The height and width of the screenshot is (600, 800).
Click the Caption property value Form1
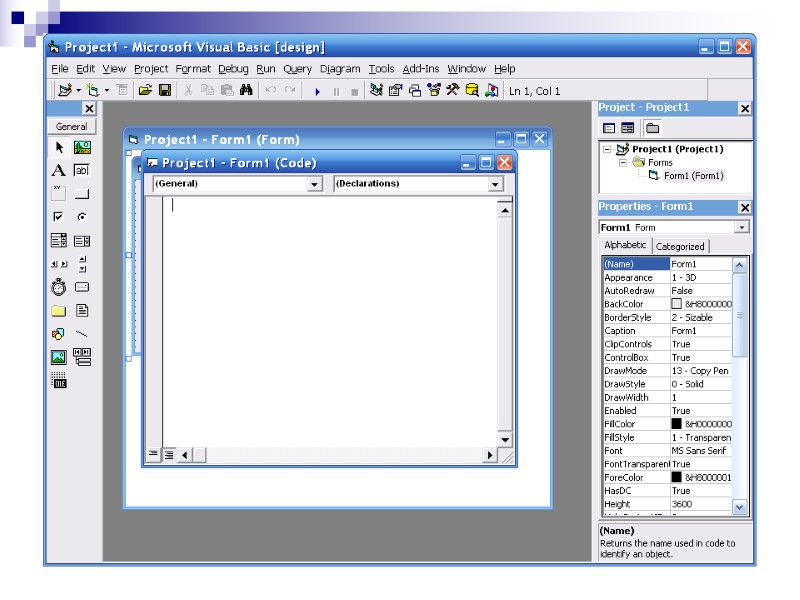click(701, 331)
